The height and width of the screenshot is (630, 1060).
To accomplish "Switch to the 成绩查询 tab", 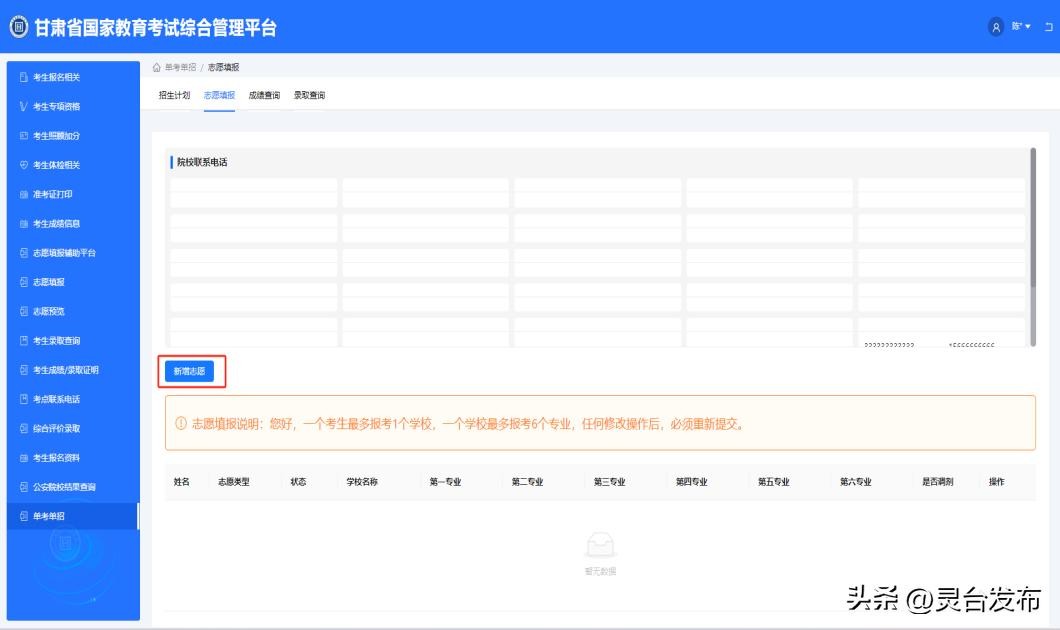I will (x=264, y=96).
